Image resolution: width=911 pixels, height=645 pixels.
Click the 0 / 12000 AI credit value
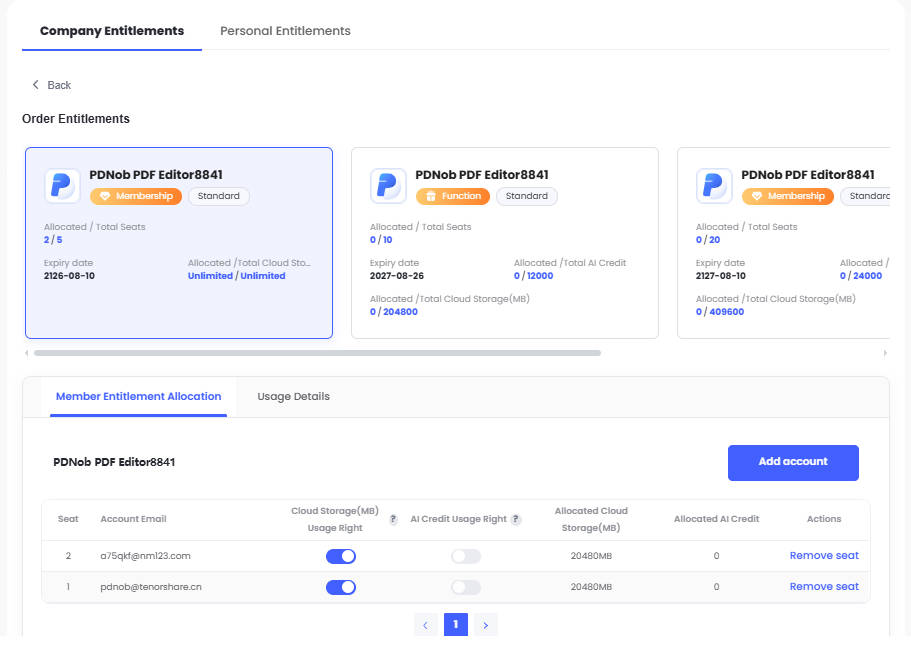(x=533, y=275)
